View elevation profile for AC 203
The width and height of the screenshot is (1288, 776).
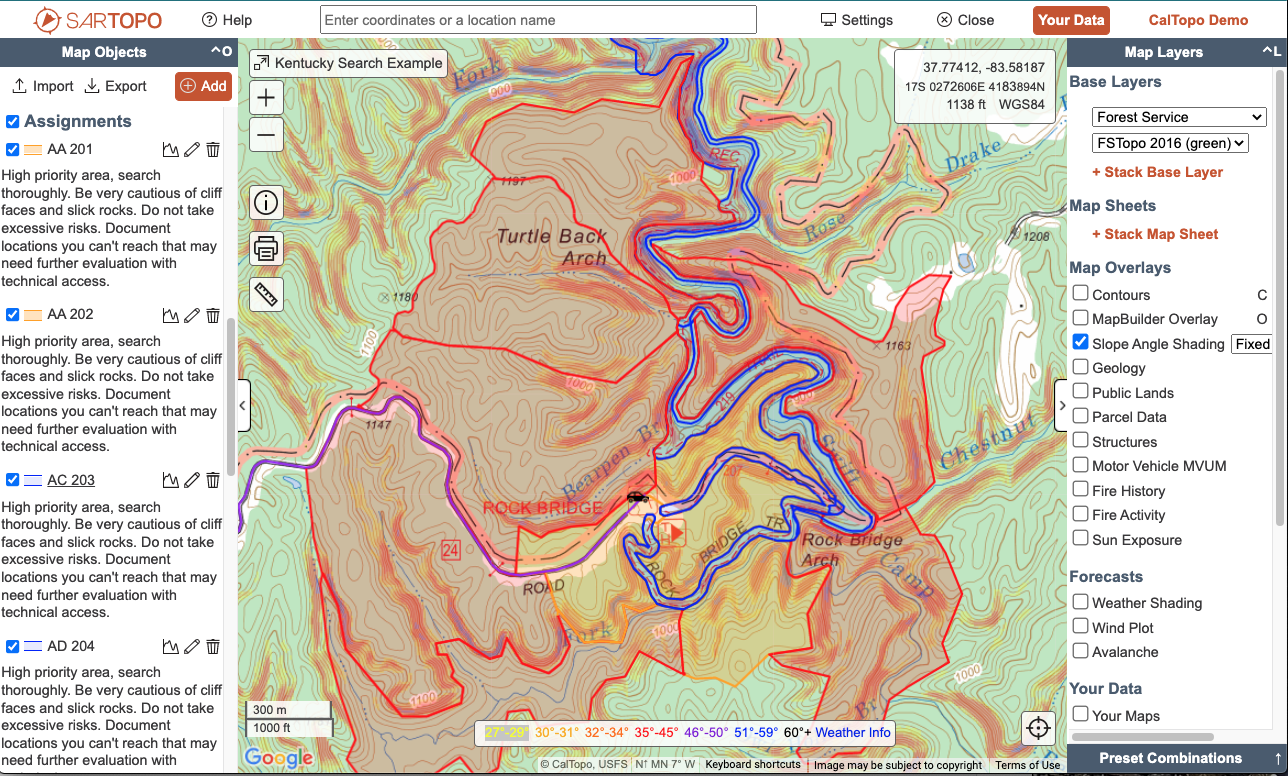171,480
